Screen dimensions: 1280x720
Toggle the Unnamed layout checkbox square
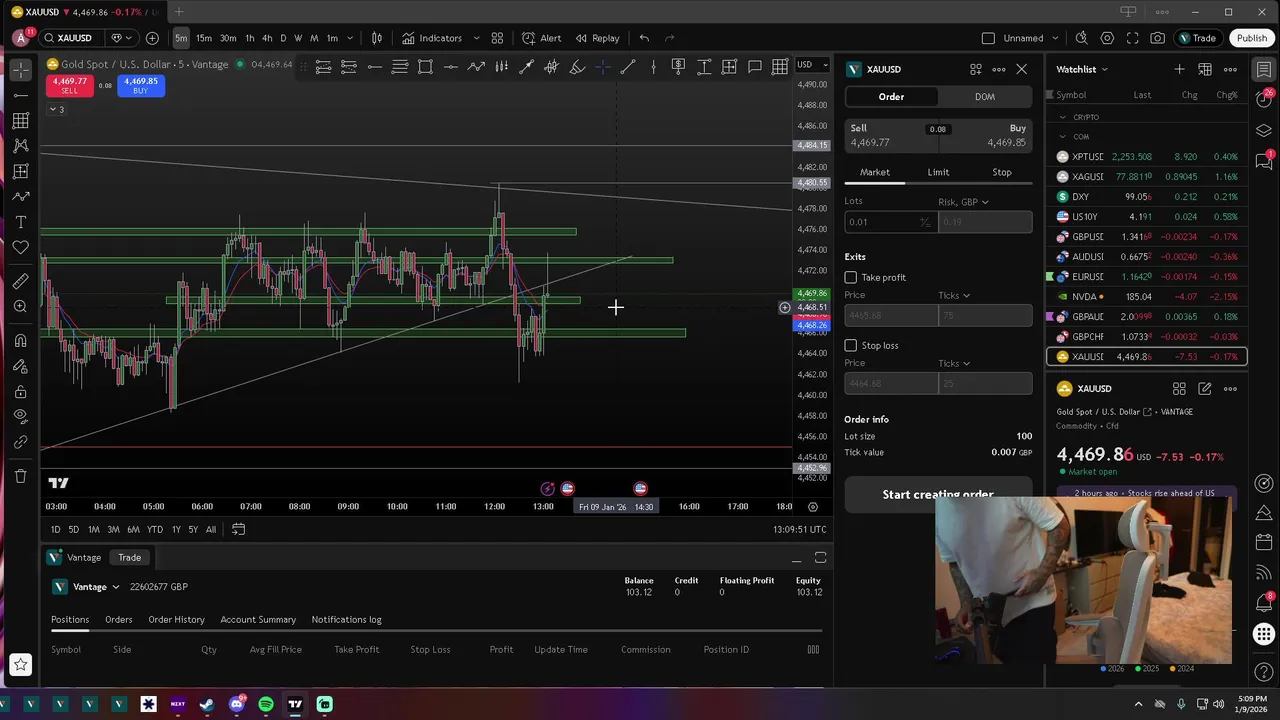(988, 38)
